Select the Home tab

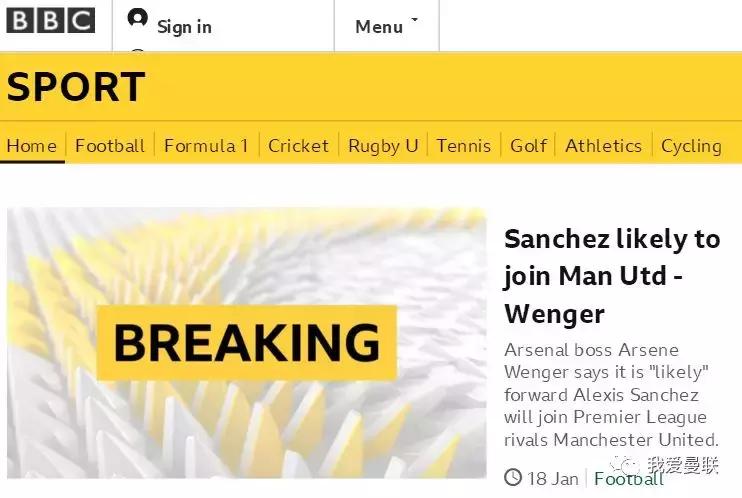tap(32, 146)
